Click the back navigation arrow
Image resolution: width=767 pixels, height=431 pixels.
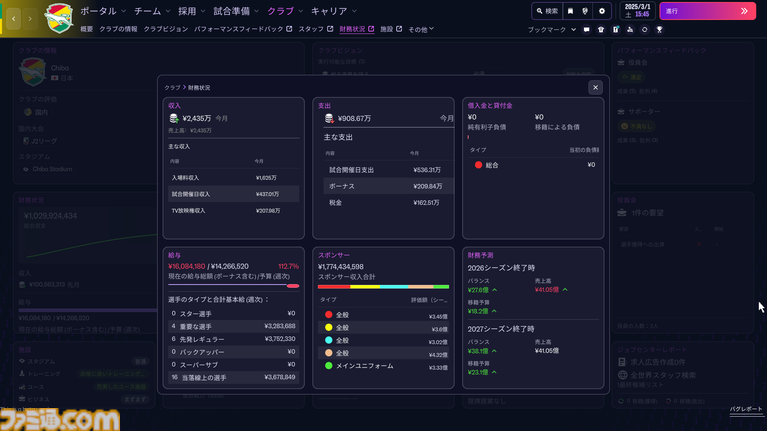click(13, 19)
